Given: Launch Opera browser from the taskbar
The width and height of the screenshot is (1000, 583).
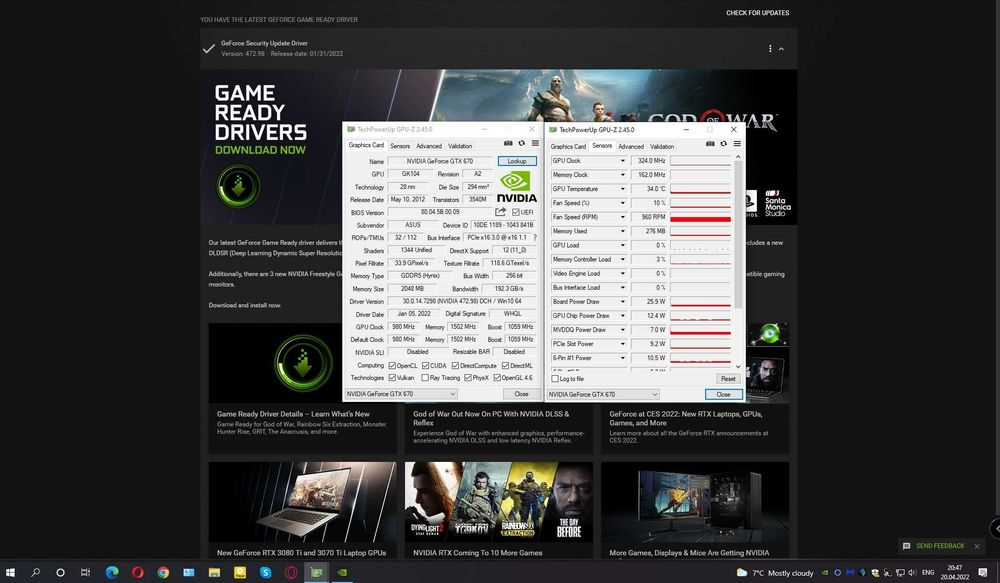Looking at the screenshot, I should pyautogui.click(x=138, y=572).
